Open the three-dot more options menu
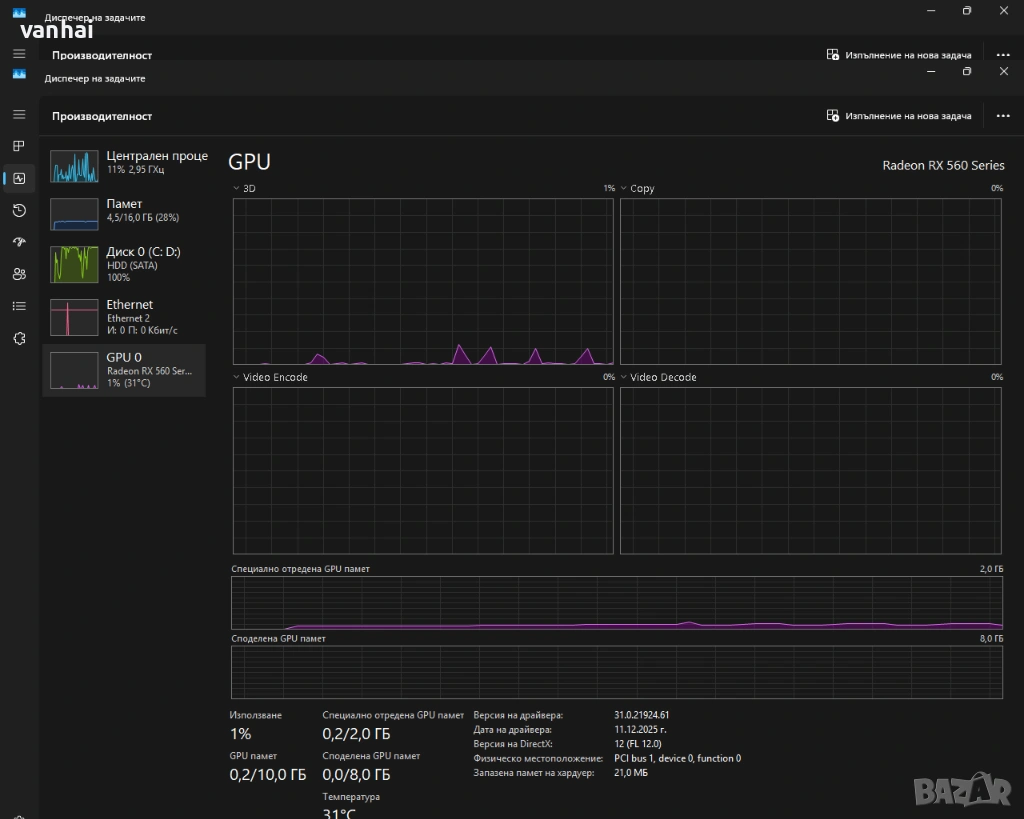The image size is (1024, 819). coord(1003,116)
